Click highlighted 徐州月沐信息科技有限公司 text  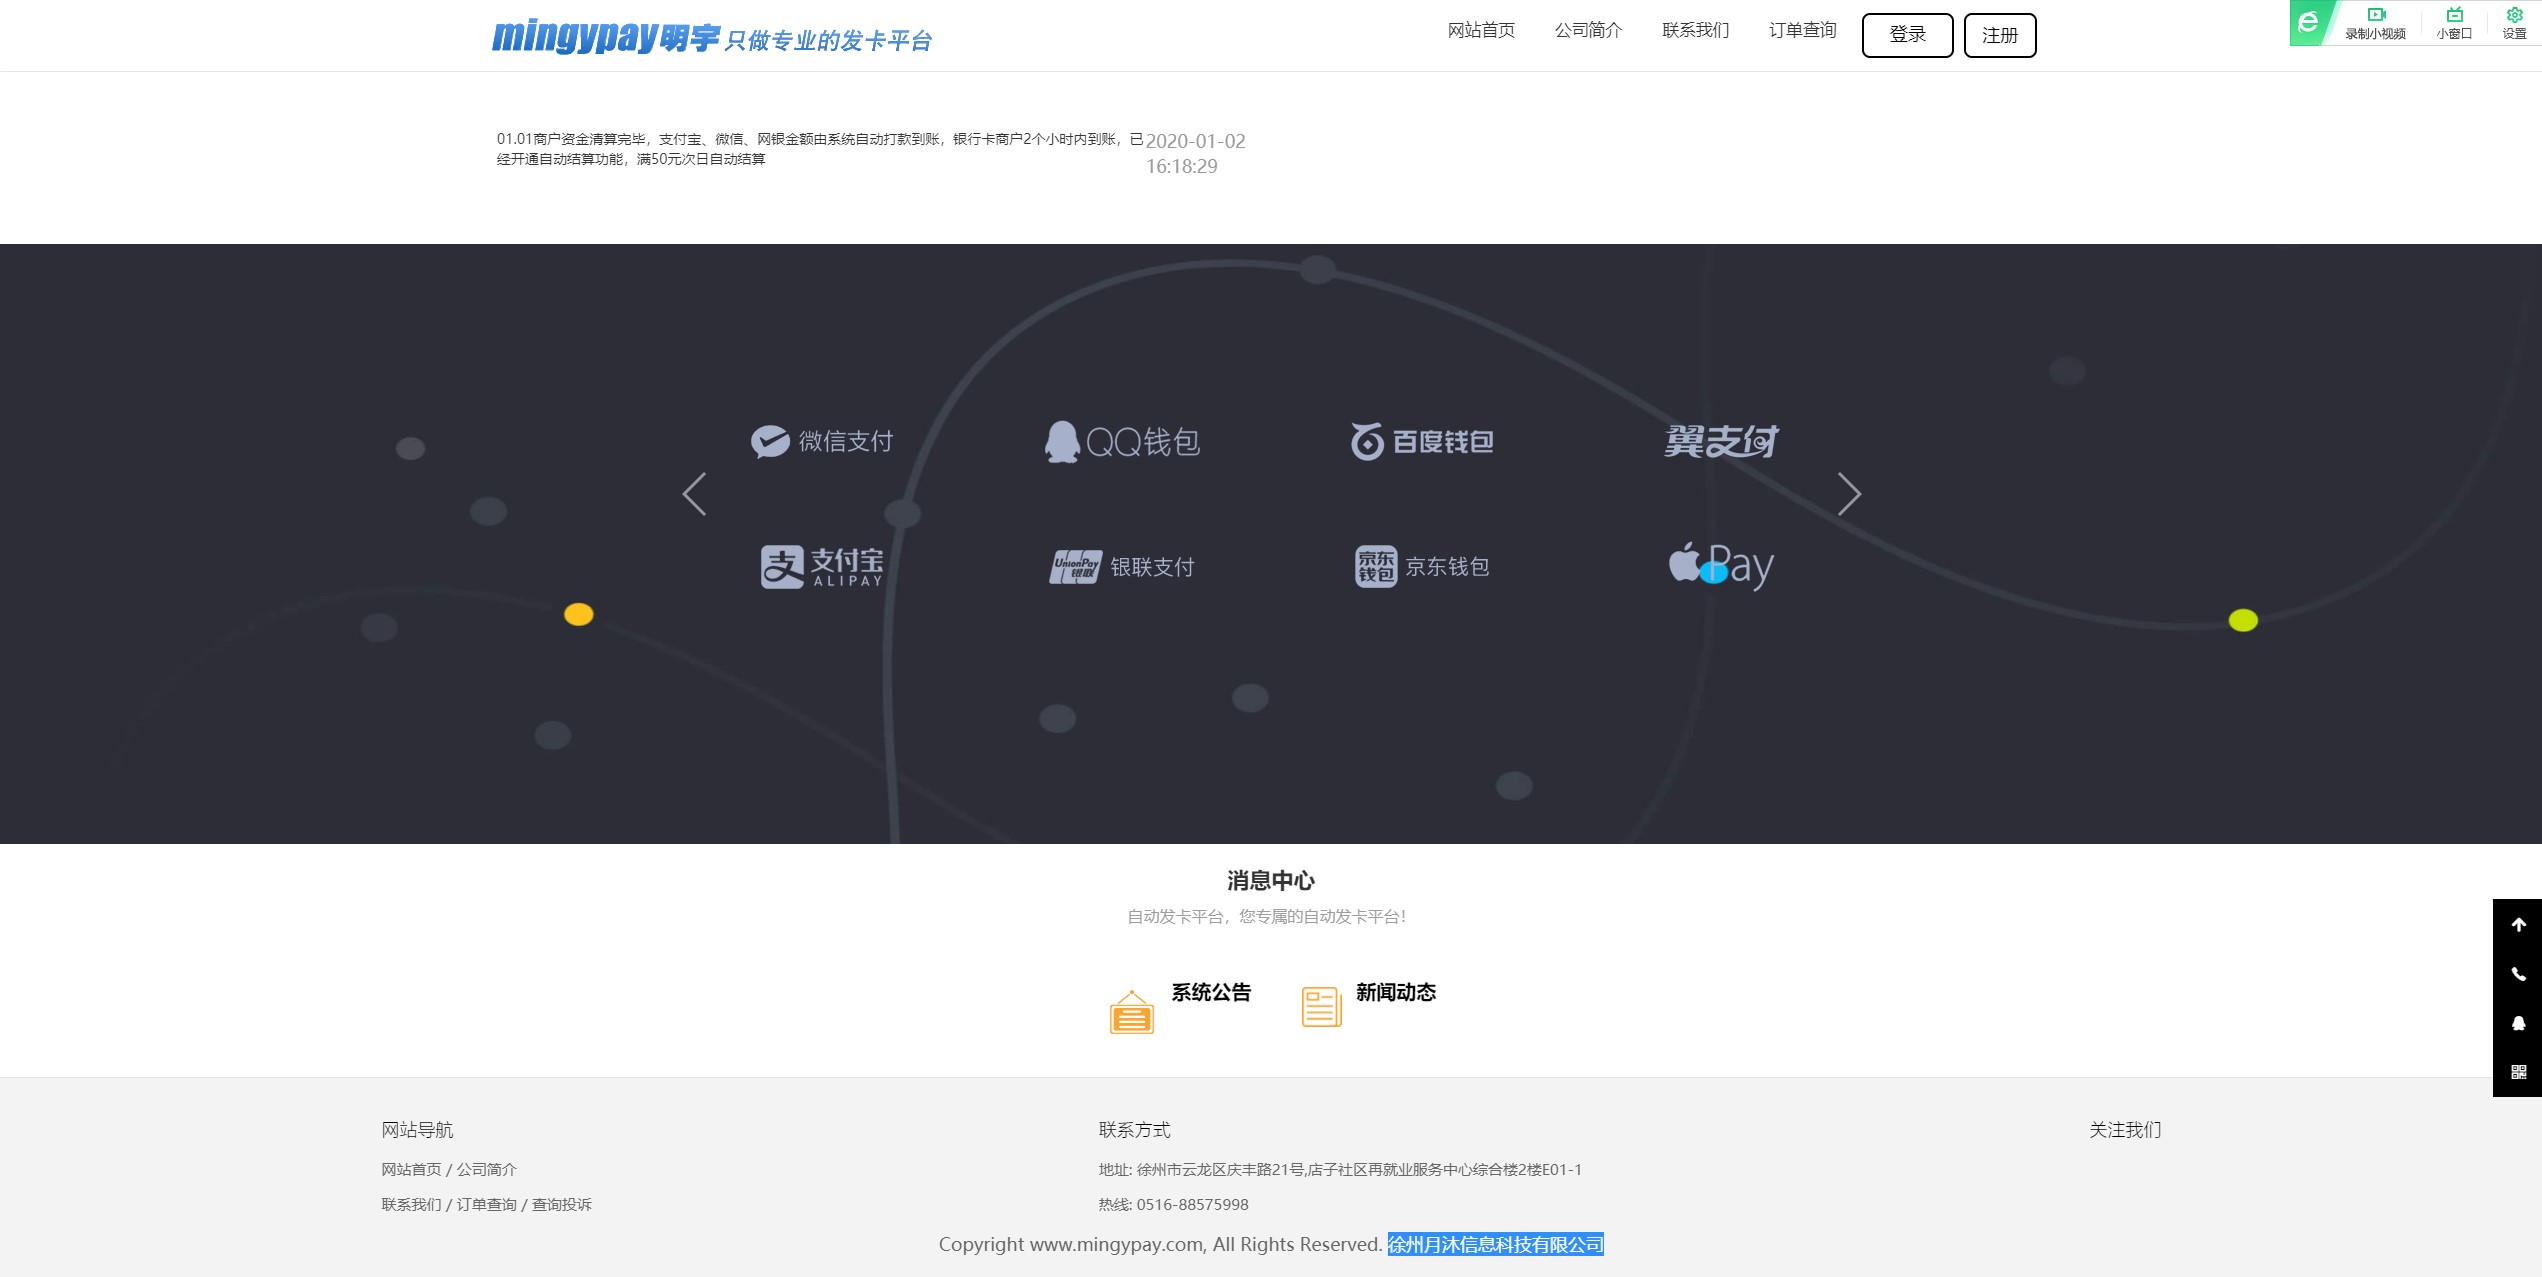tap(1495, 1244)
